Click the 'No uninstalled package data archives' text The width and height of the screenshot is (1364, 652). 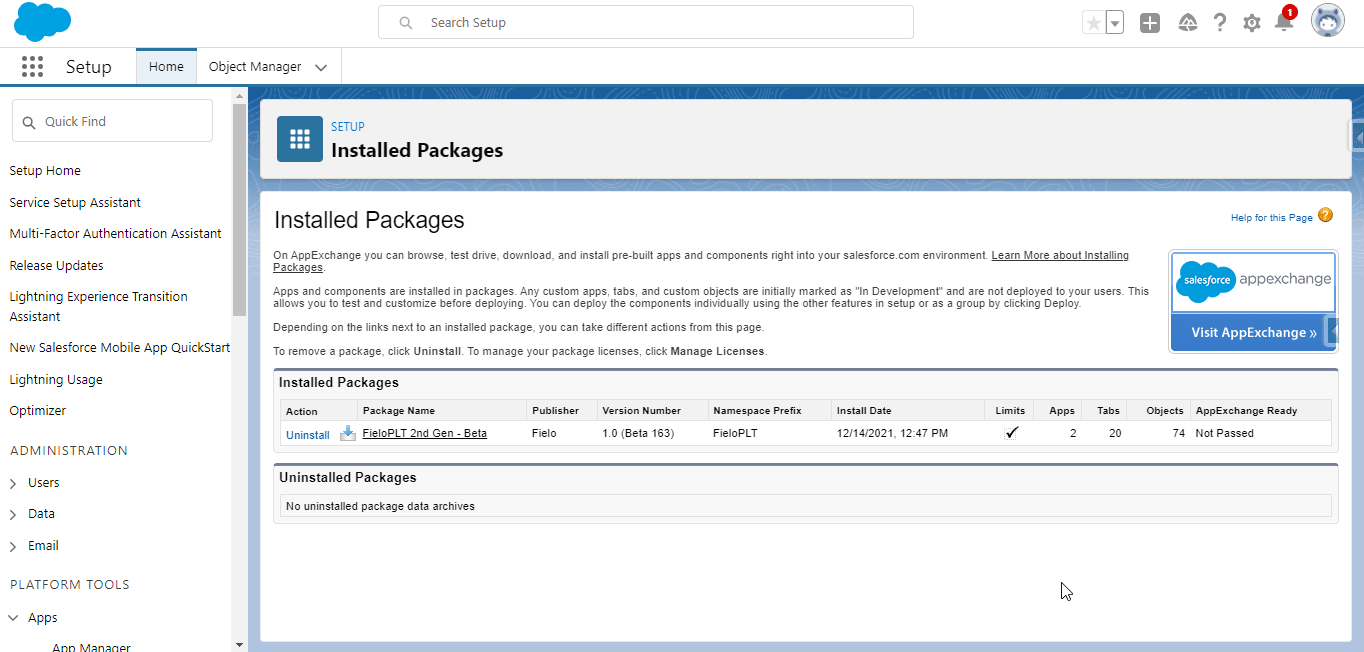[x=380, y=506]
